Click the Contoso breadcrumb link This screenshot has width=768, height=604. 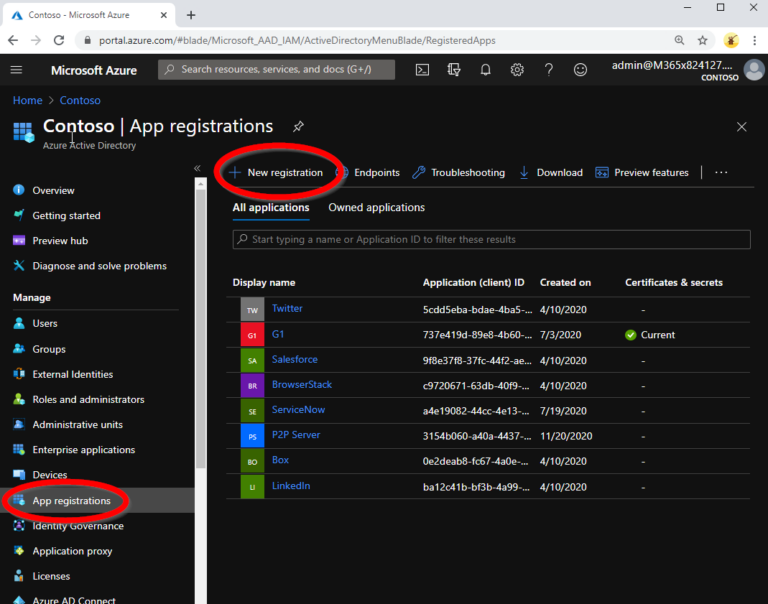click(80, 100)
